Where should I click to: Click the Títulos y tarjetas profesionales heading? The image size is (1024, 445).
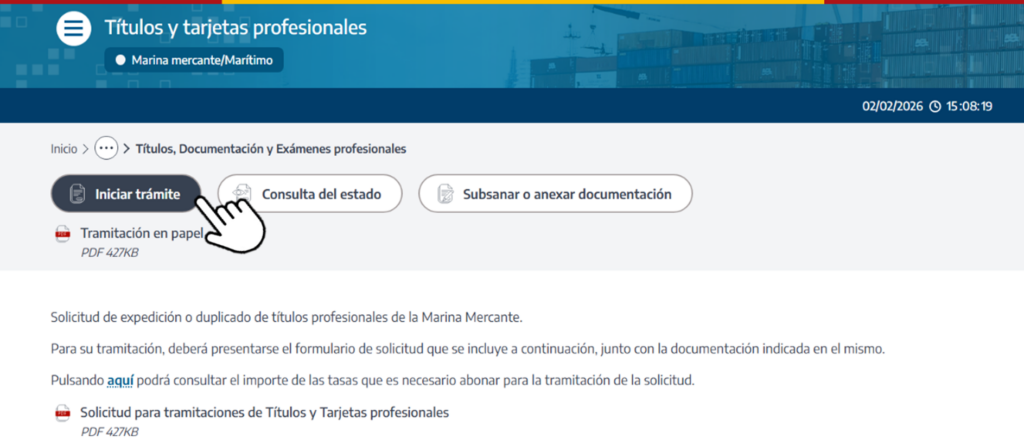coord(235,27)
